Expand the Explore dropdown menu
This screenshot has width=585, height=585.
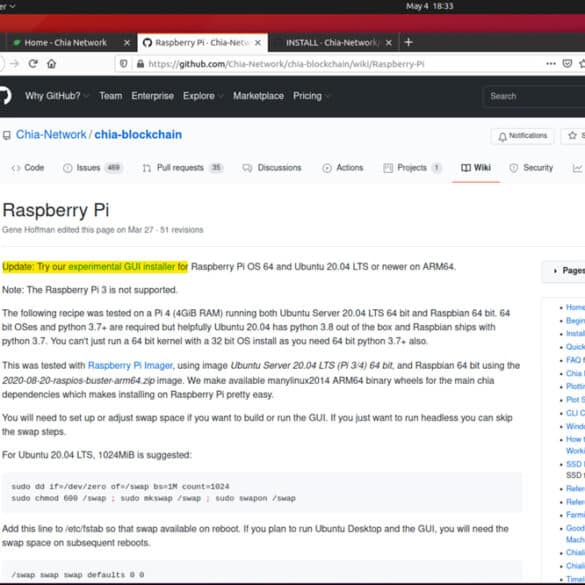pos(203,96)
